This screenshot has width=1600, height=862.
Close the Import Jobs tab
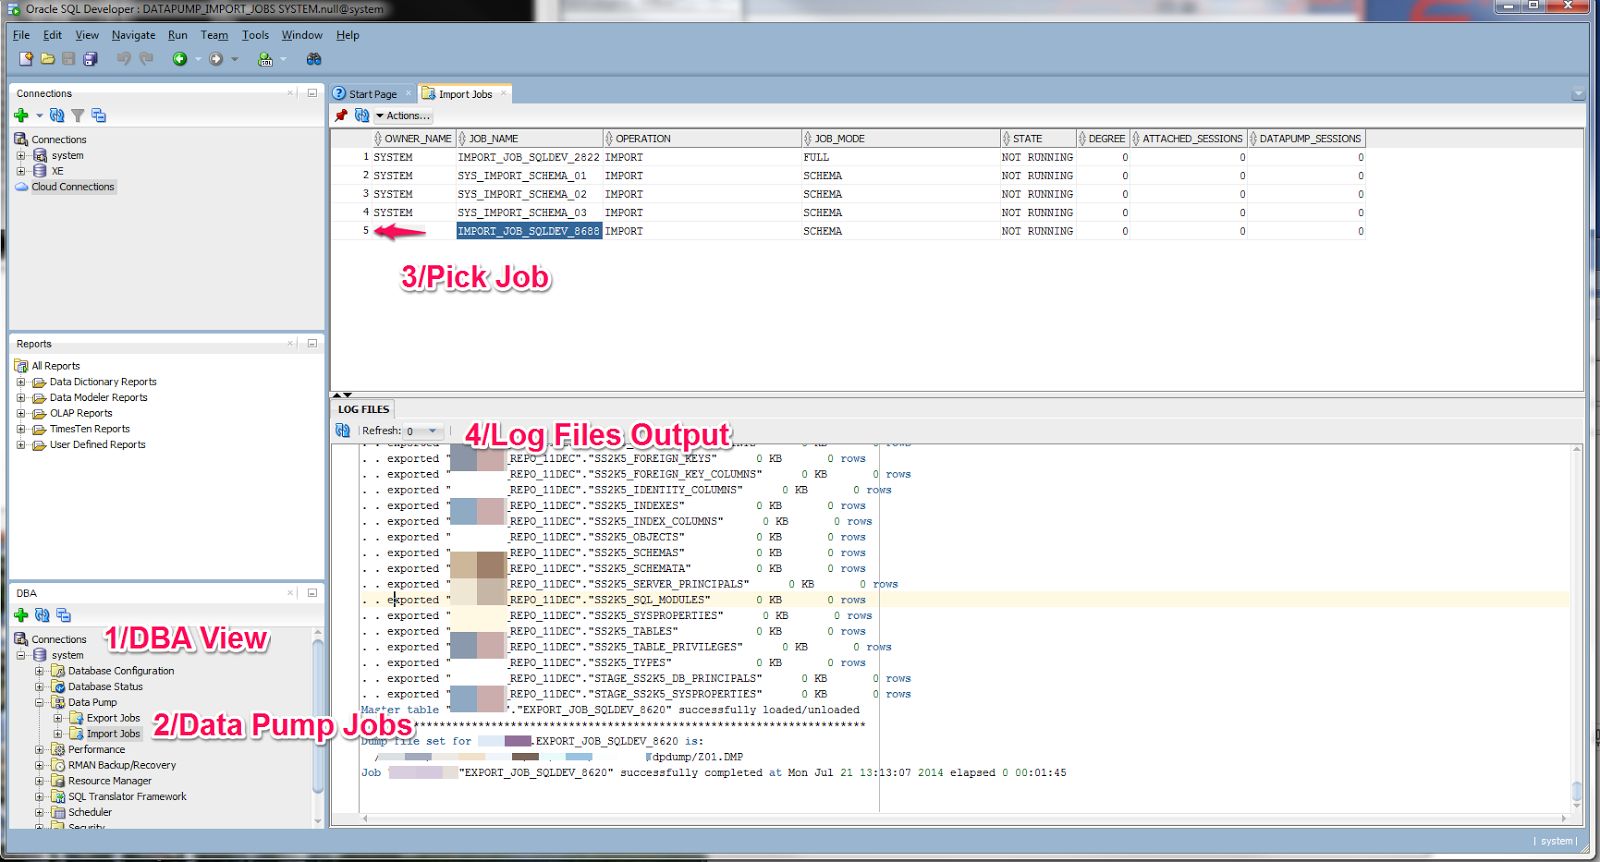(x=504, y=94)
